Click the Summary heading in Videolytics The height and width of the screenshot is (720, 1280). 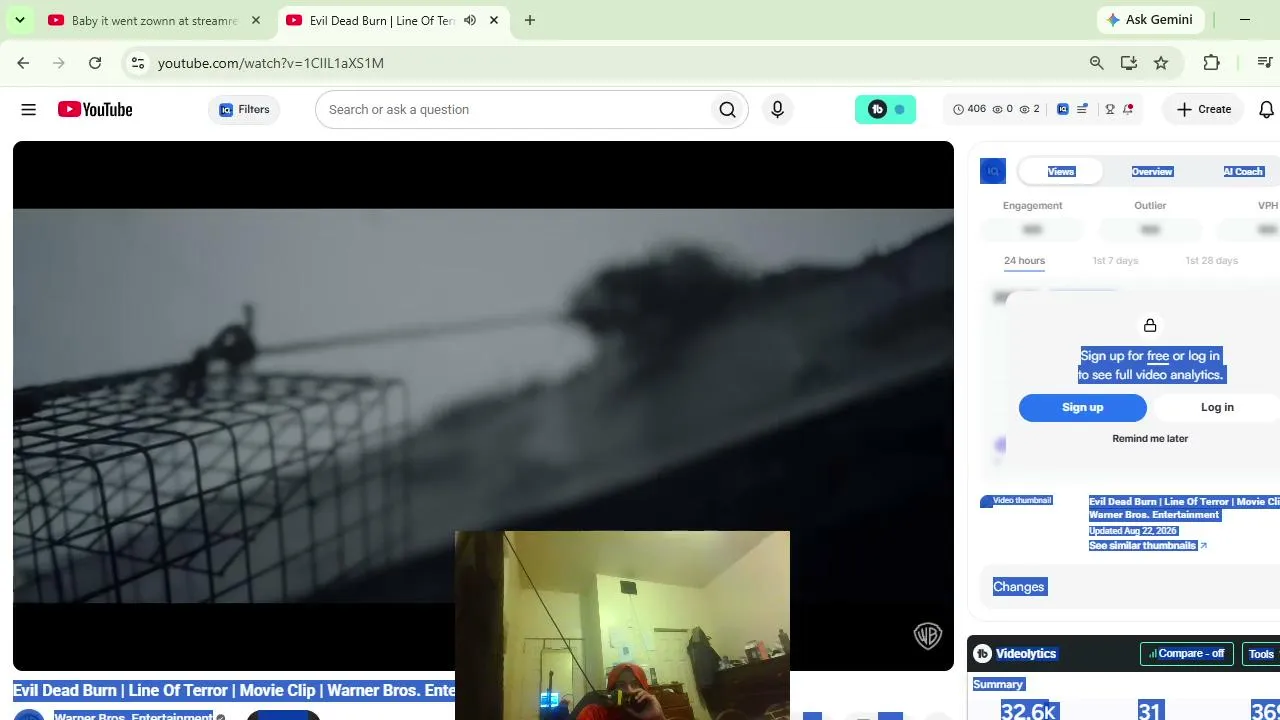pyautogui.click(x=998, y=685)
